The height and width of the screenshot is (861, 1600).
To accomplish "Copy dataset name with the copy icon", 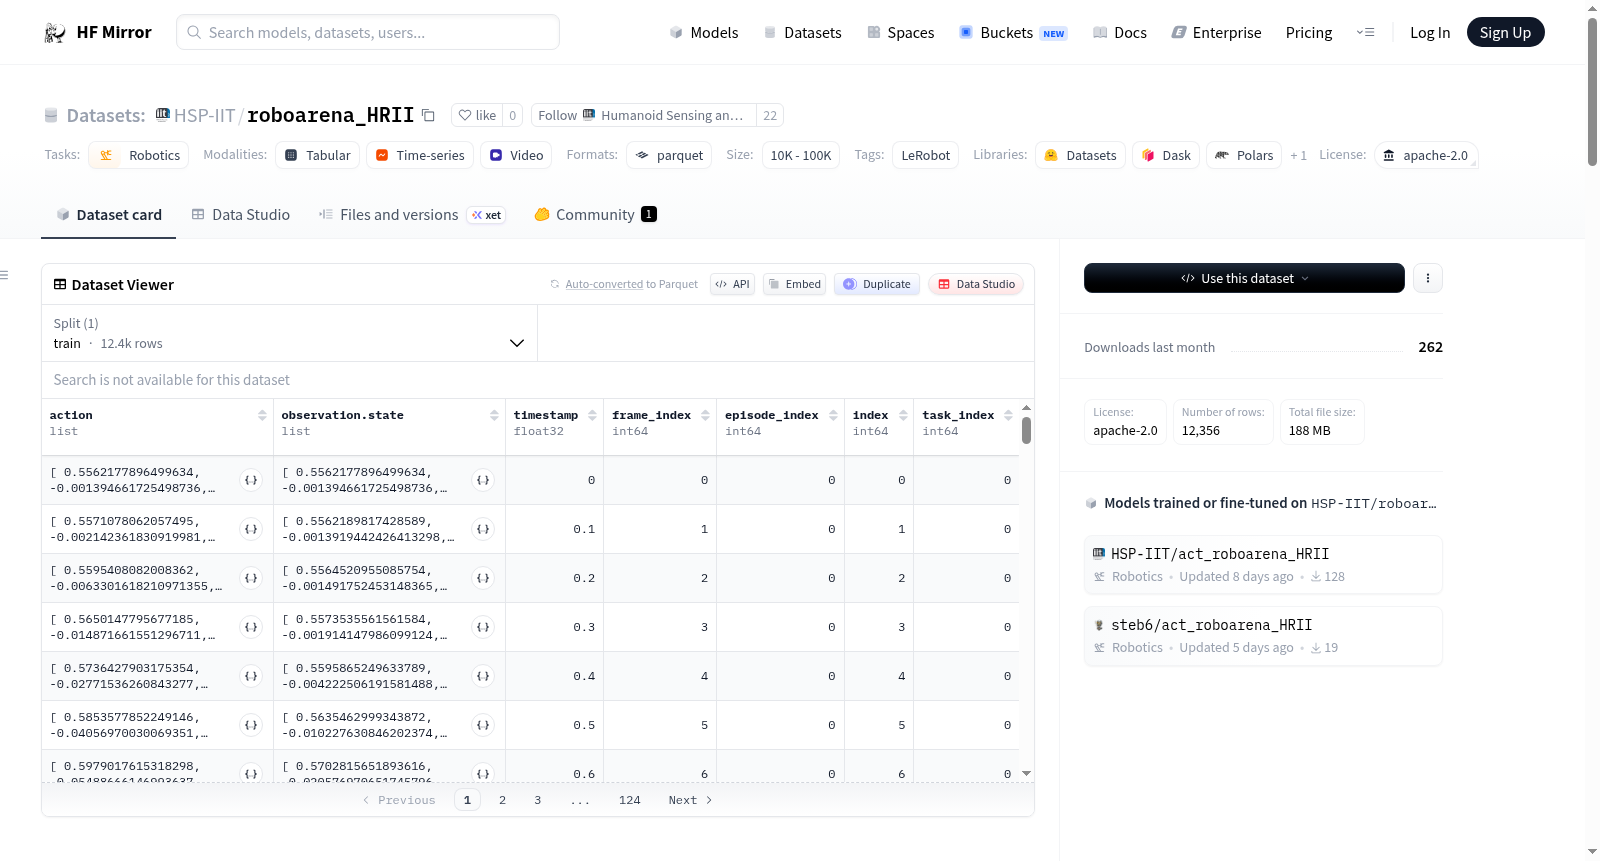I will coord(428,115).
